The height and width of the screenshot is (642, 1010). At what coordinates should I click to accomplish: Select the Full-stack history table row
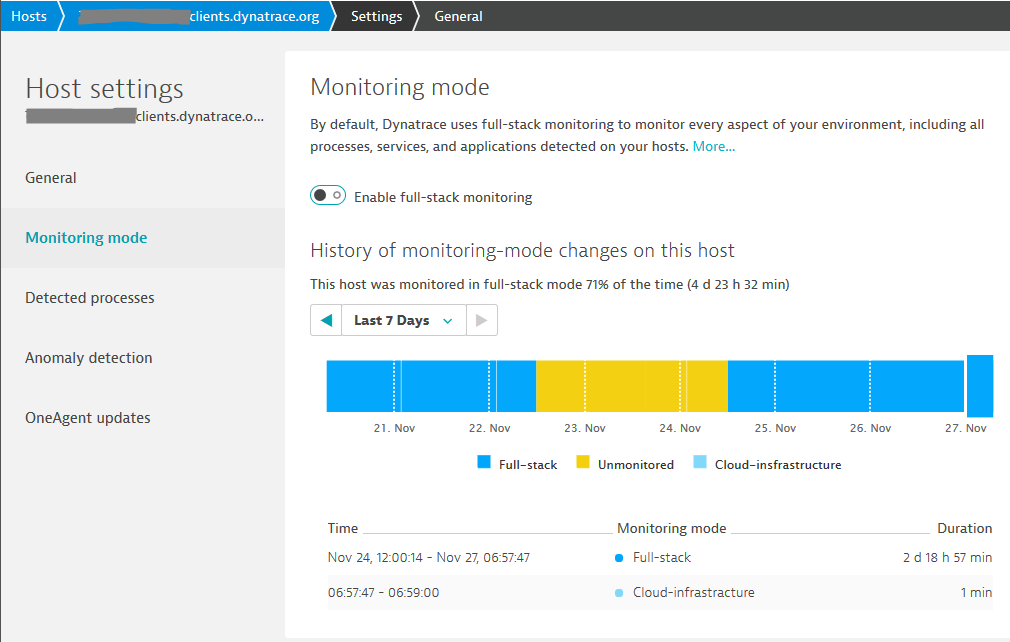660,557
